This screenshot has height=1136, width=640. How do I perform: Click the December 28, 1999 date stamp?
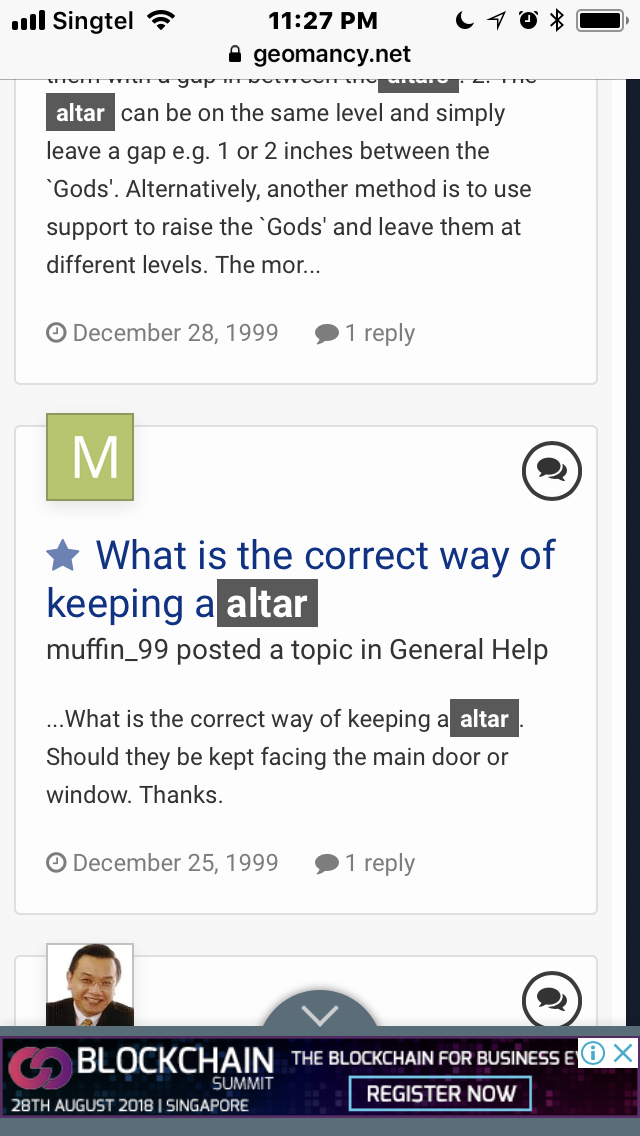tap(175, 333)
